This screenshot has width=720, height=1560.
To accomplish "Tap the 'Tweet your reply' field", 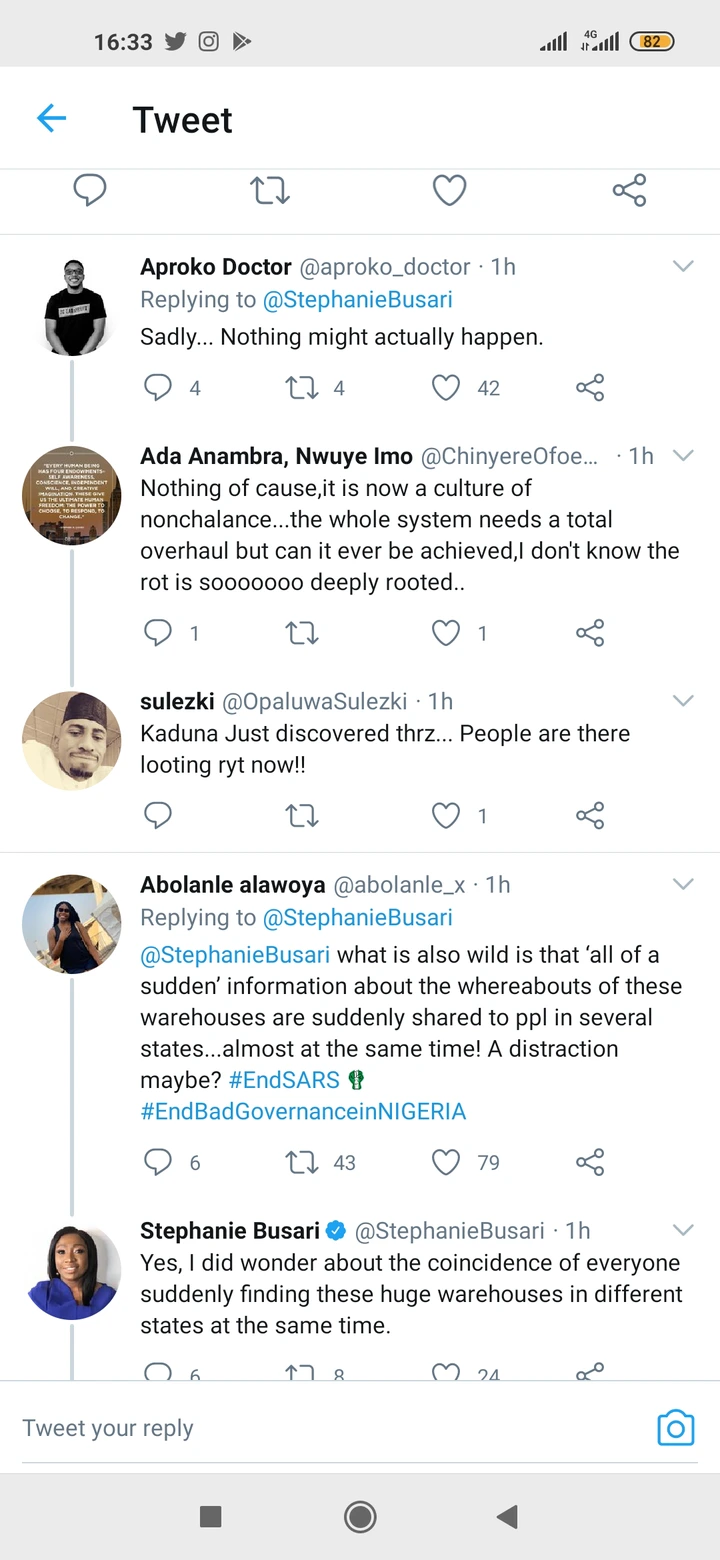I will pyautogui.click(x=300, y=1428).
